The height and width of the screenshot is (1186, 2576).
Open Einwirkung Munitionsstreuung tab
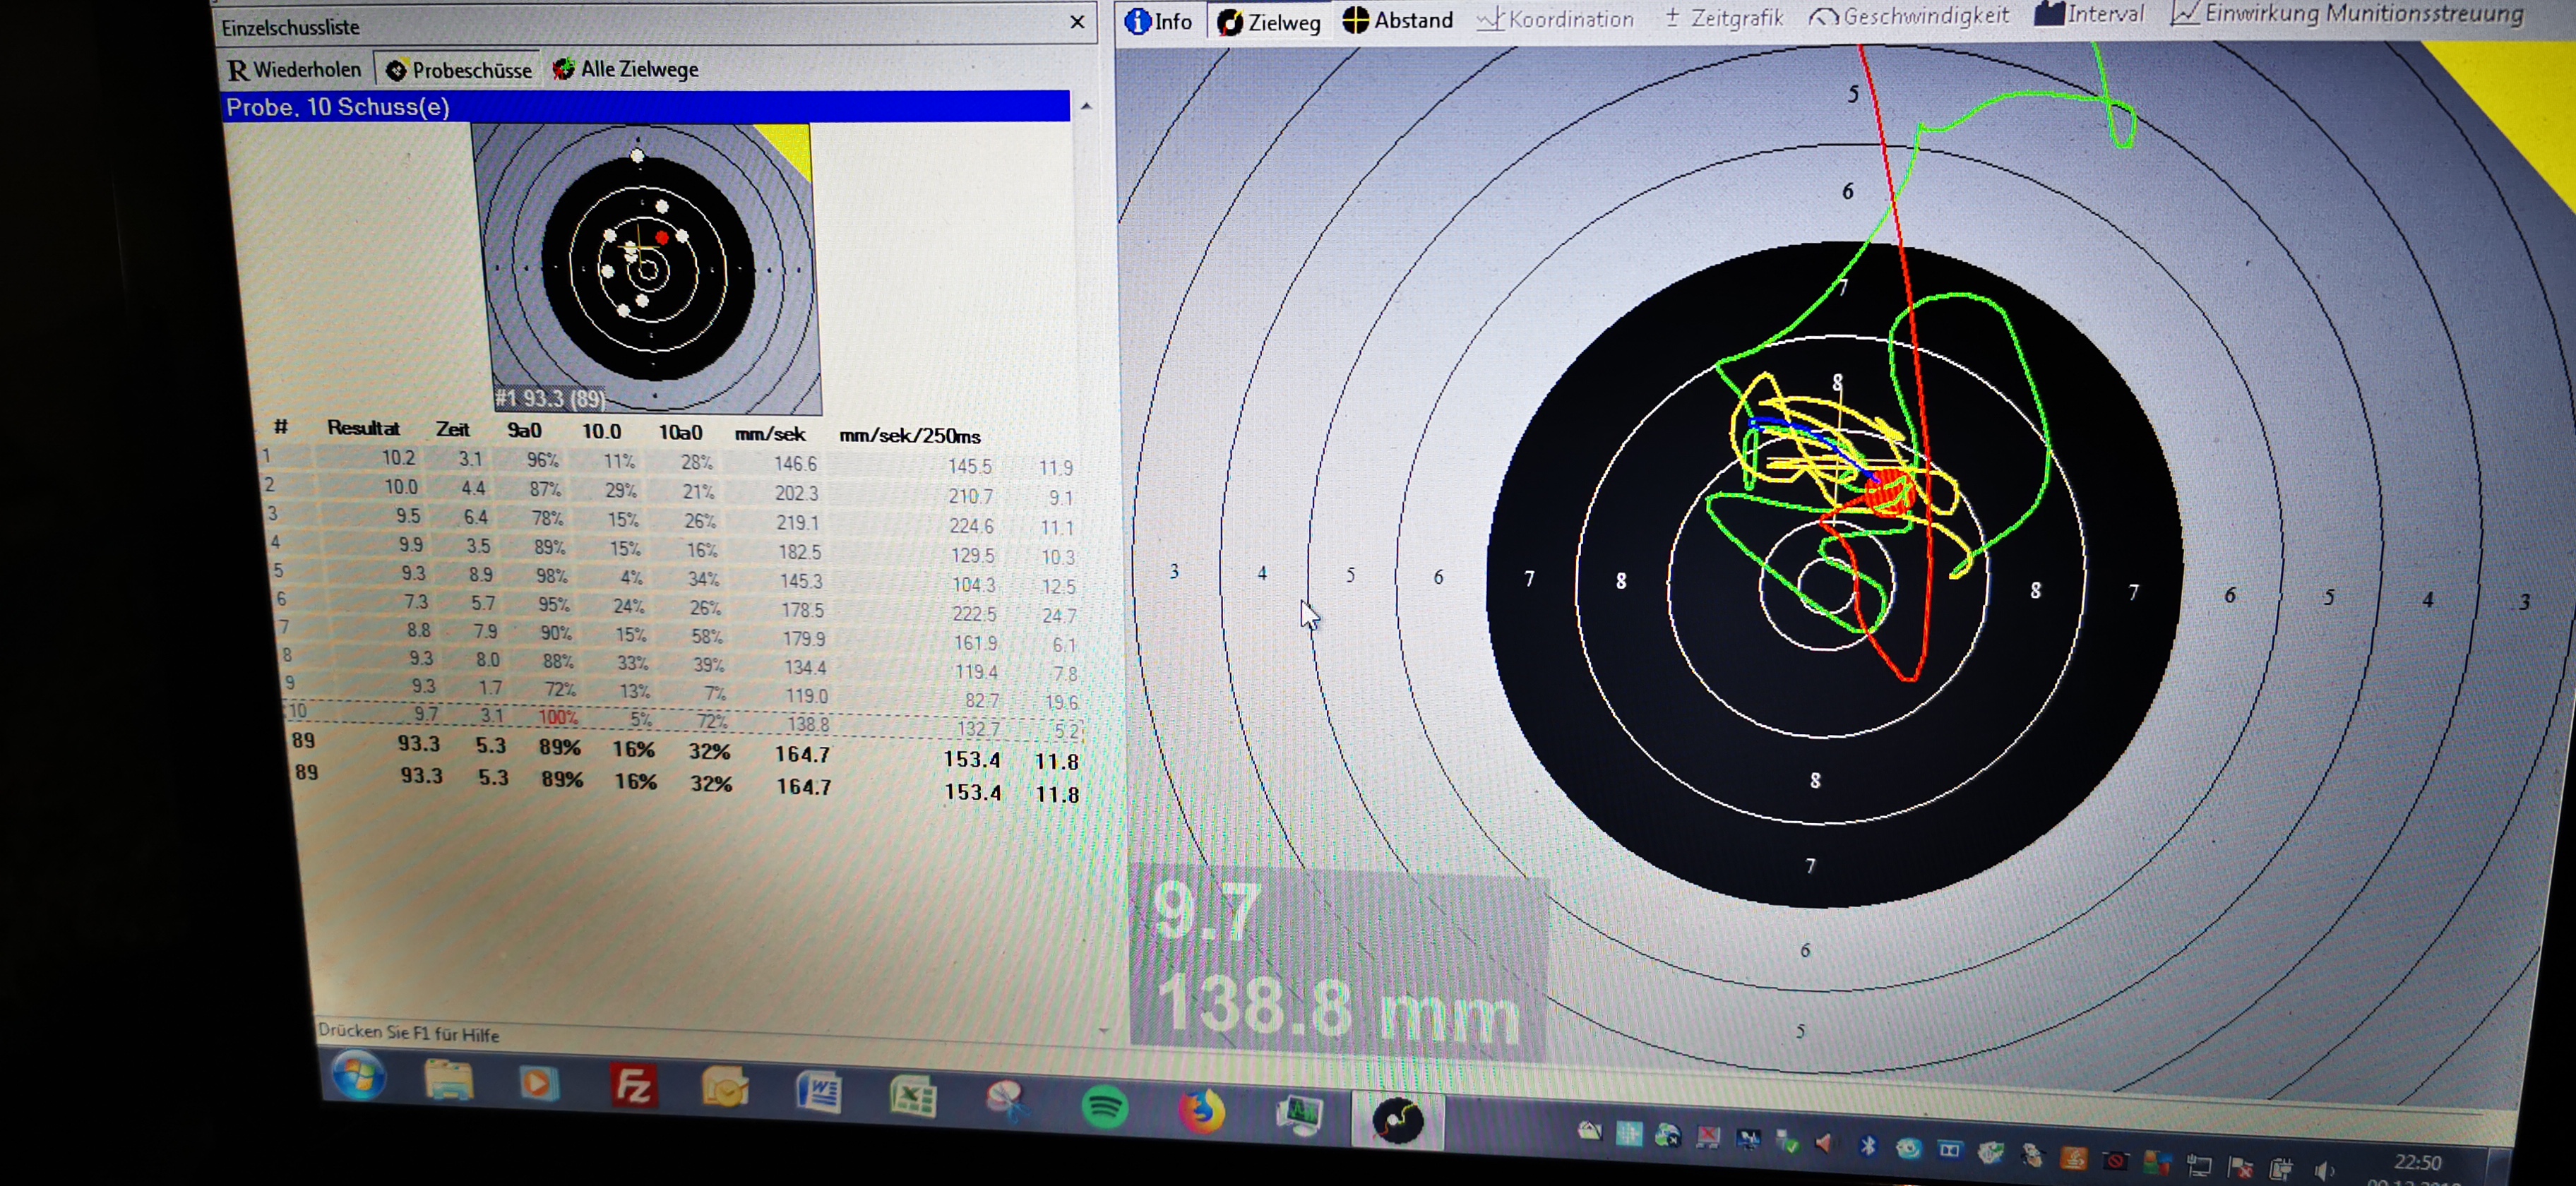point(2346,14)
